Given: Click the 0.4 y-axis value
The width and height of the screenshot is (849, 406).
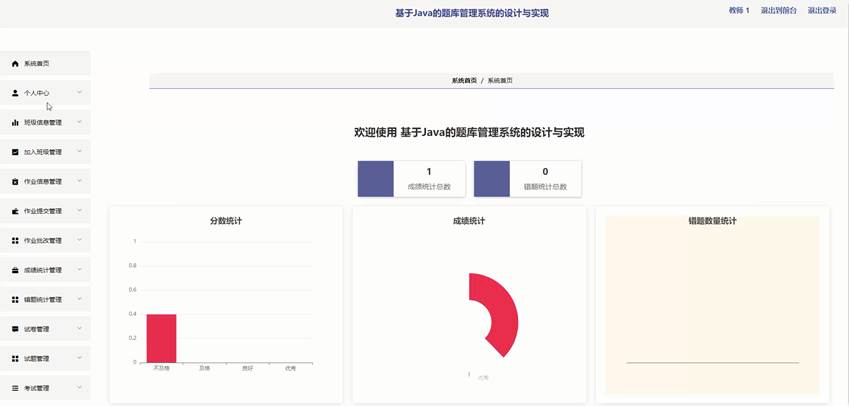Looking at the screenshot, I should click(x=133, y=314).
